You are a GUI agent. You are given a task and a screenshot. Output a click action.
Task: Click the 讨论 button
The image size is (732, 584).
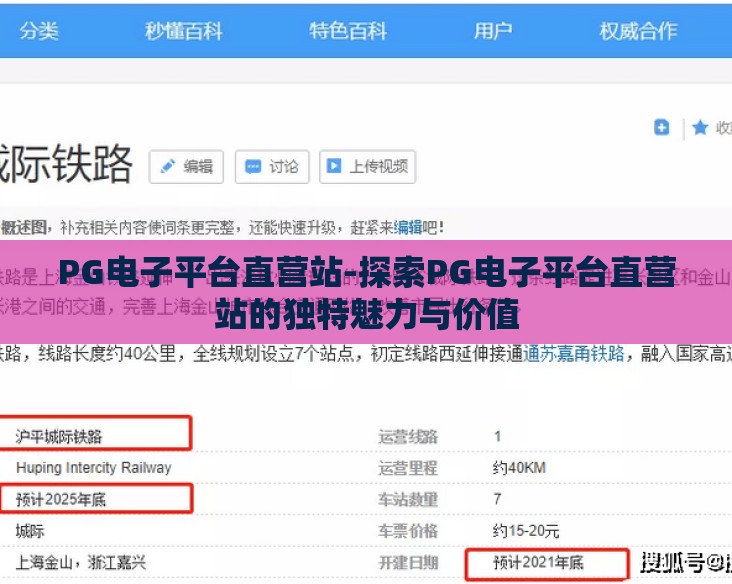272,167
